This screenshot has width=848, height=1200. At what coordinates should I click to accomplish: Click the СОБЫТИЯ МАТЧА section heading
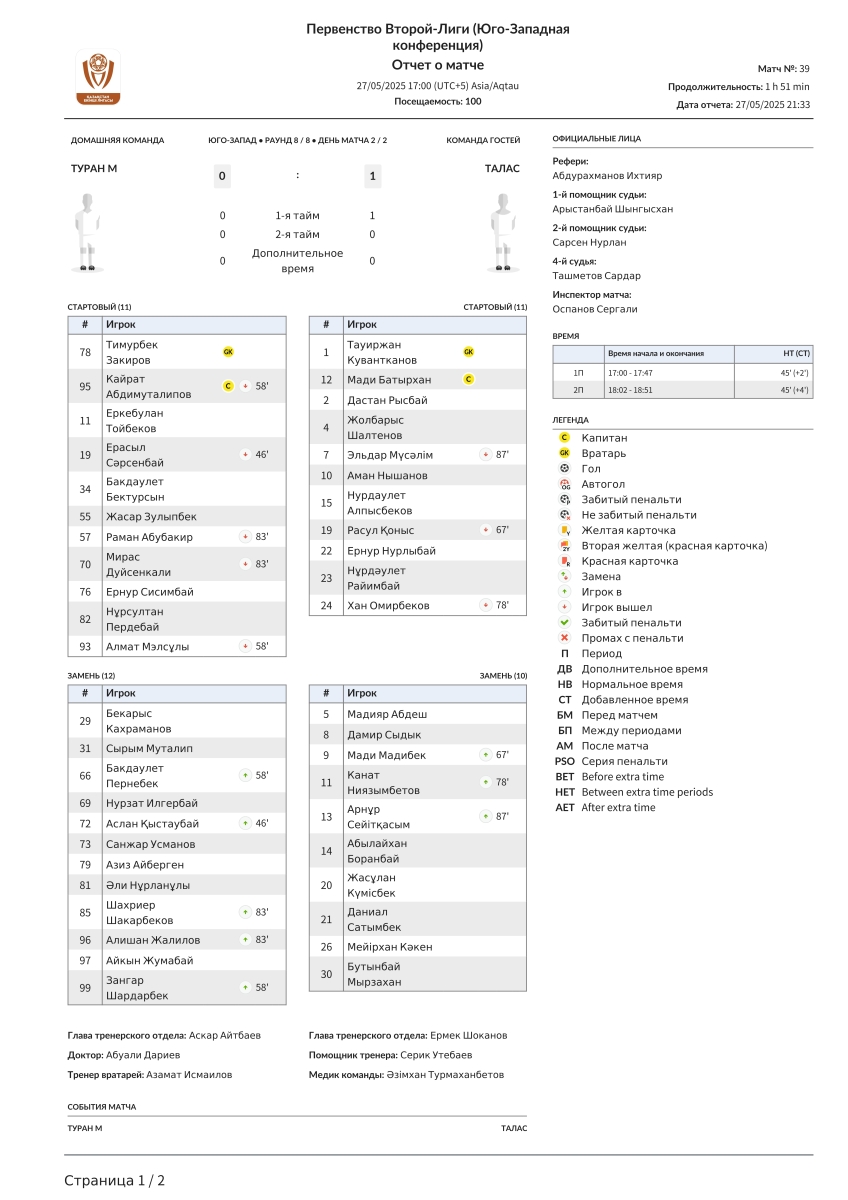102,1107
